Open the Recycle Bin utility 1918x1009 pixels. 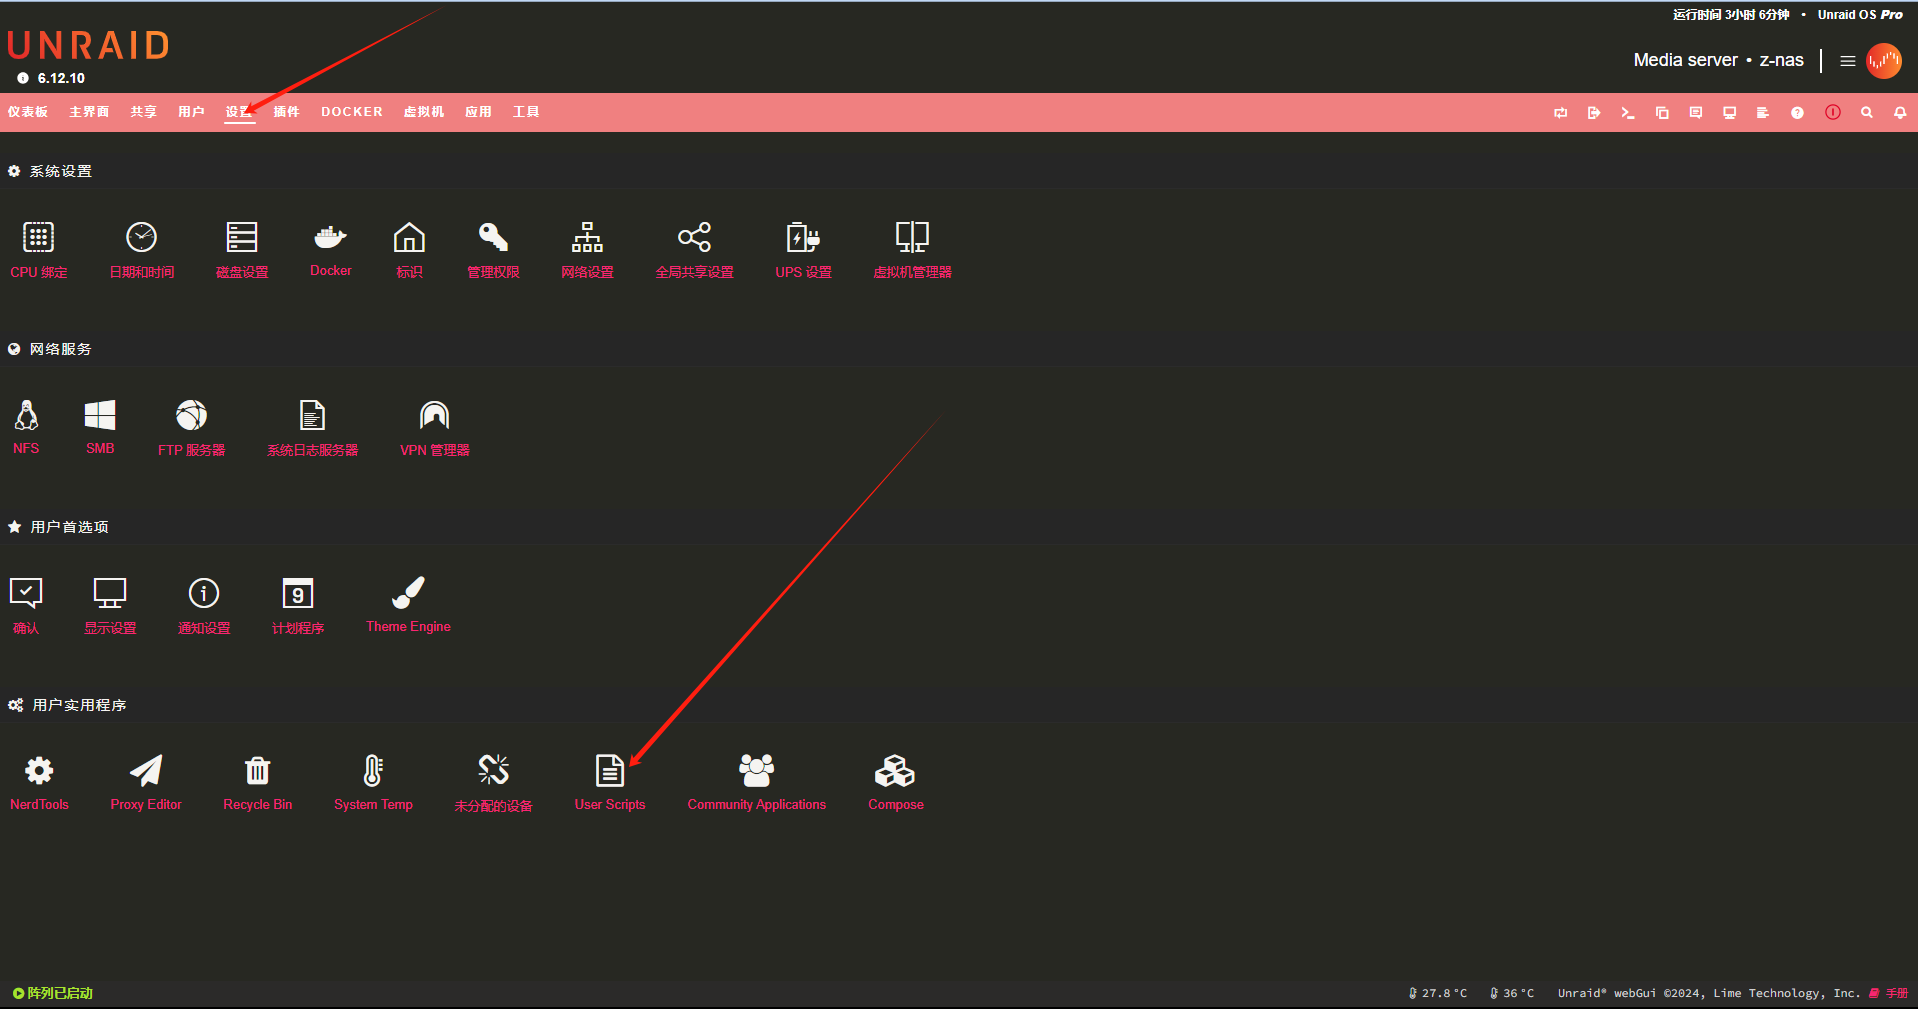coord(257,781)
